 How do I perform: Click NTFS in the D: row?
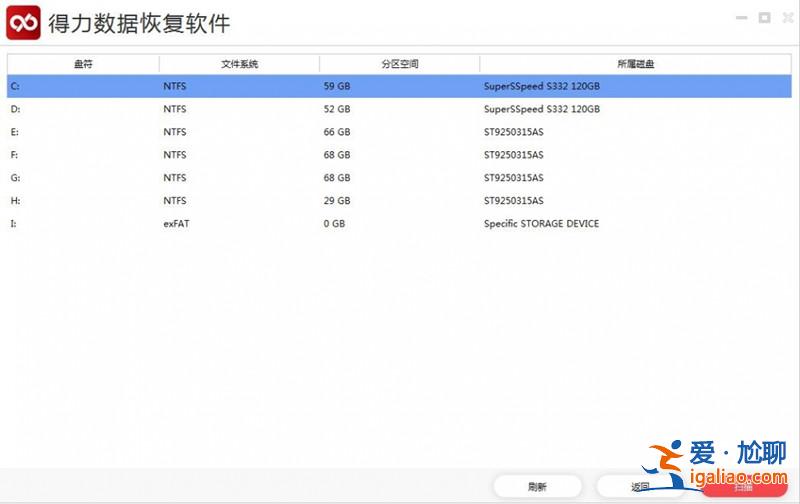[174, 109]
